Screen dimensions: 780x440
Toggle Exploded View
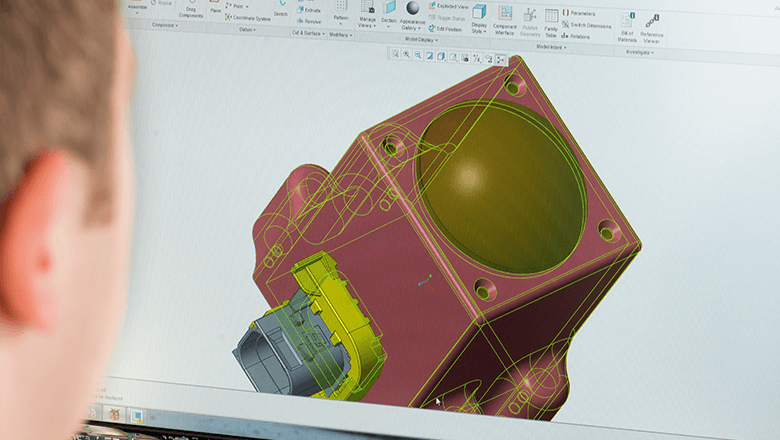pyautogui.click(x=448, y=6)
